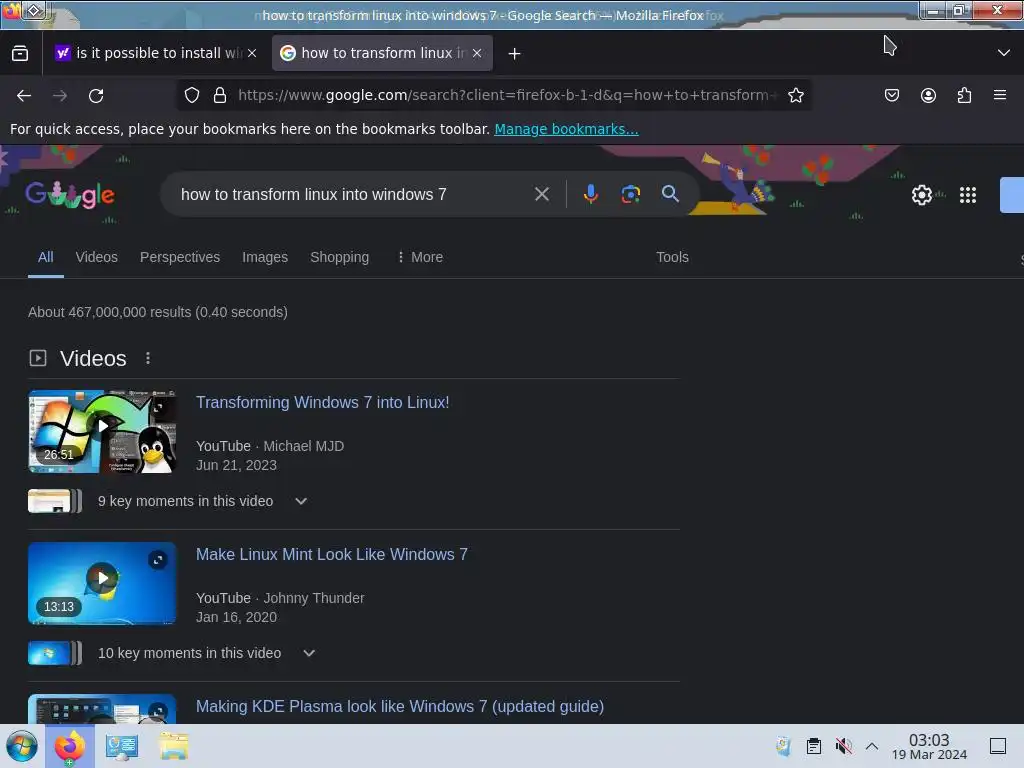Open Firefox account menu
The image size is (1024, 768).
928,95
